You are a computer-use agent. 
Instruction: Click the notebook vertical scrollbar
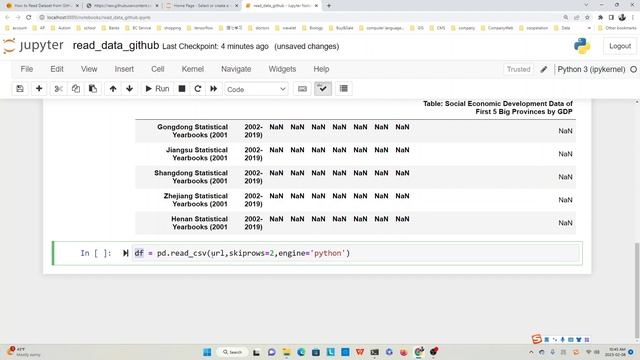tap(637, 290)
